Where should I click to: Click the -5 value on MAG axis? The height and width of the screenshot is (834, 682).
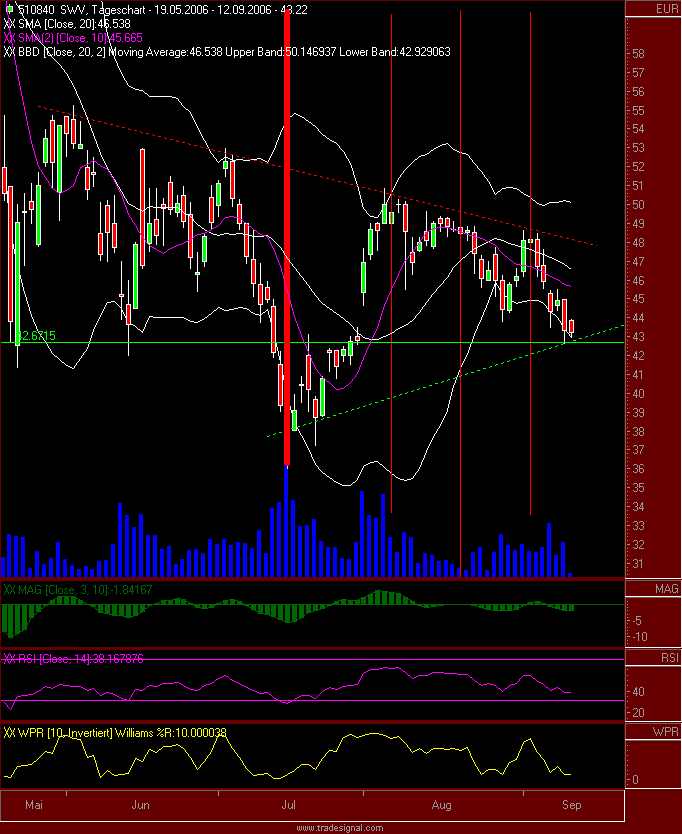(x=637, y=621)
